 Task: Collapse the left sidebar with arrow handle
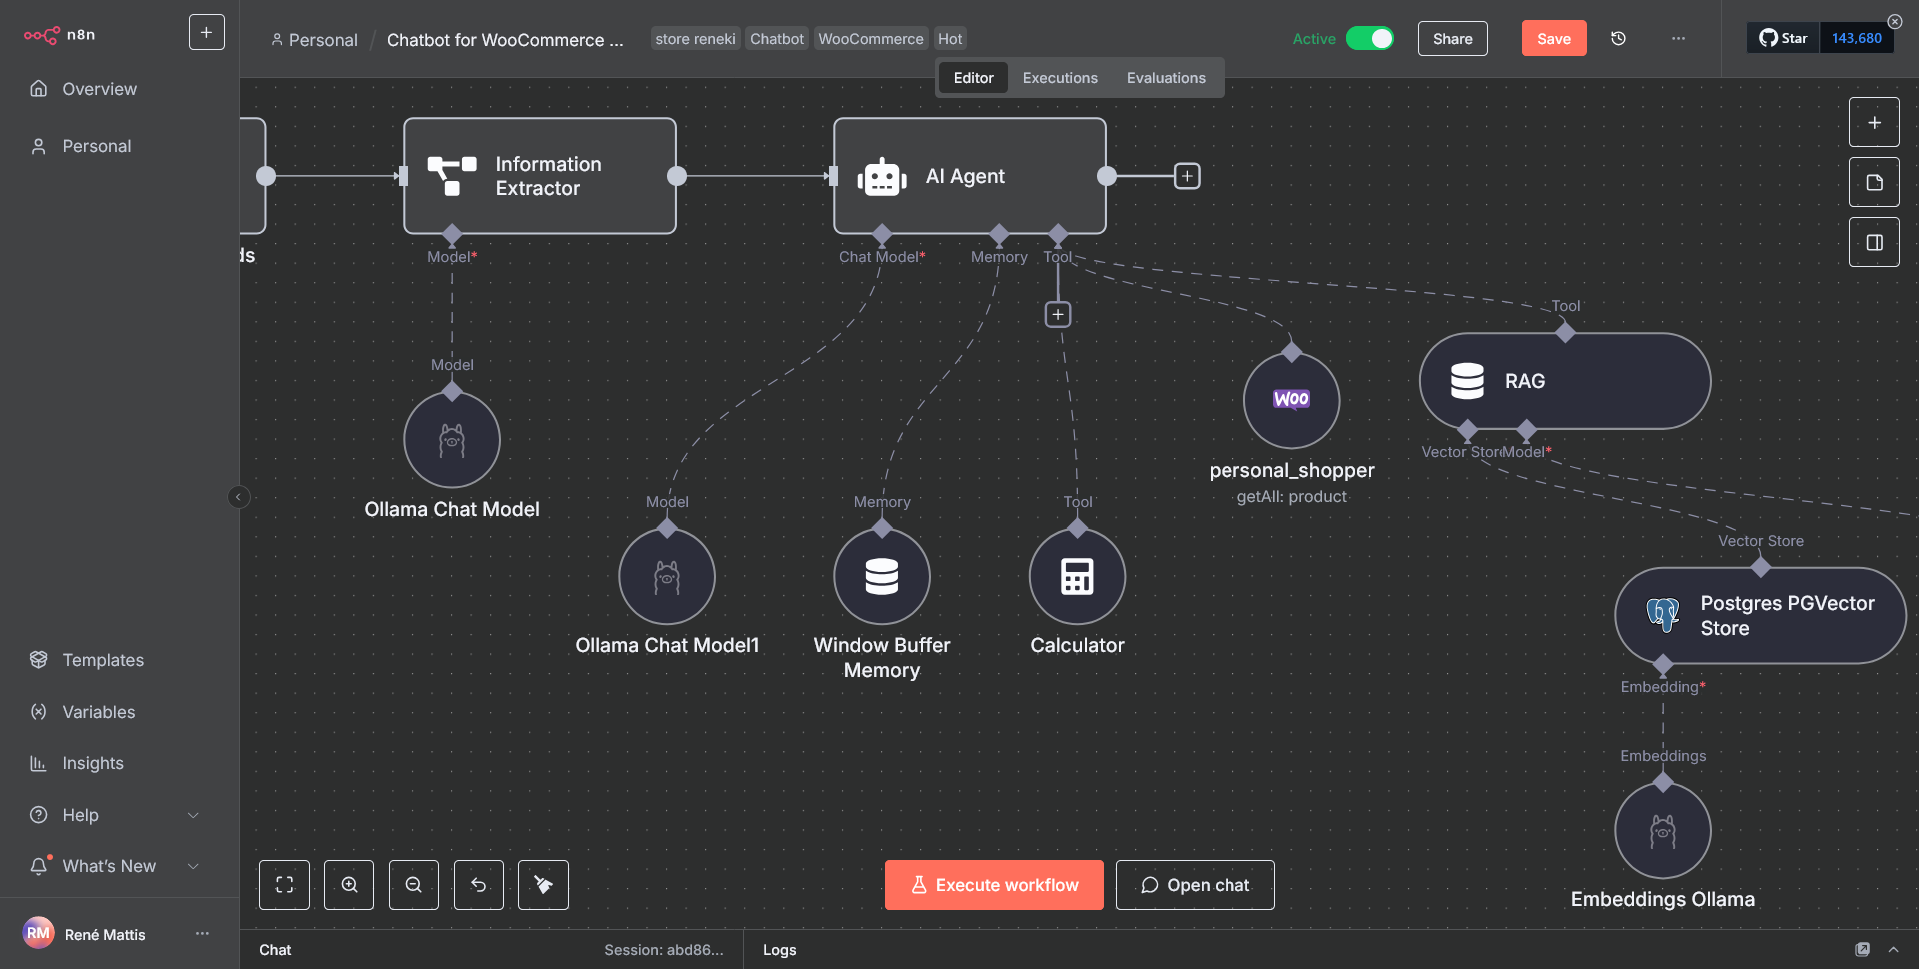[x=238, y=497]
